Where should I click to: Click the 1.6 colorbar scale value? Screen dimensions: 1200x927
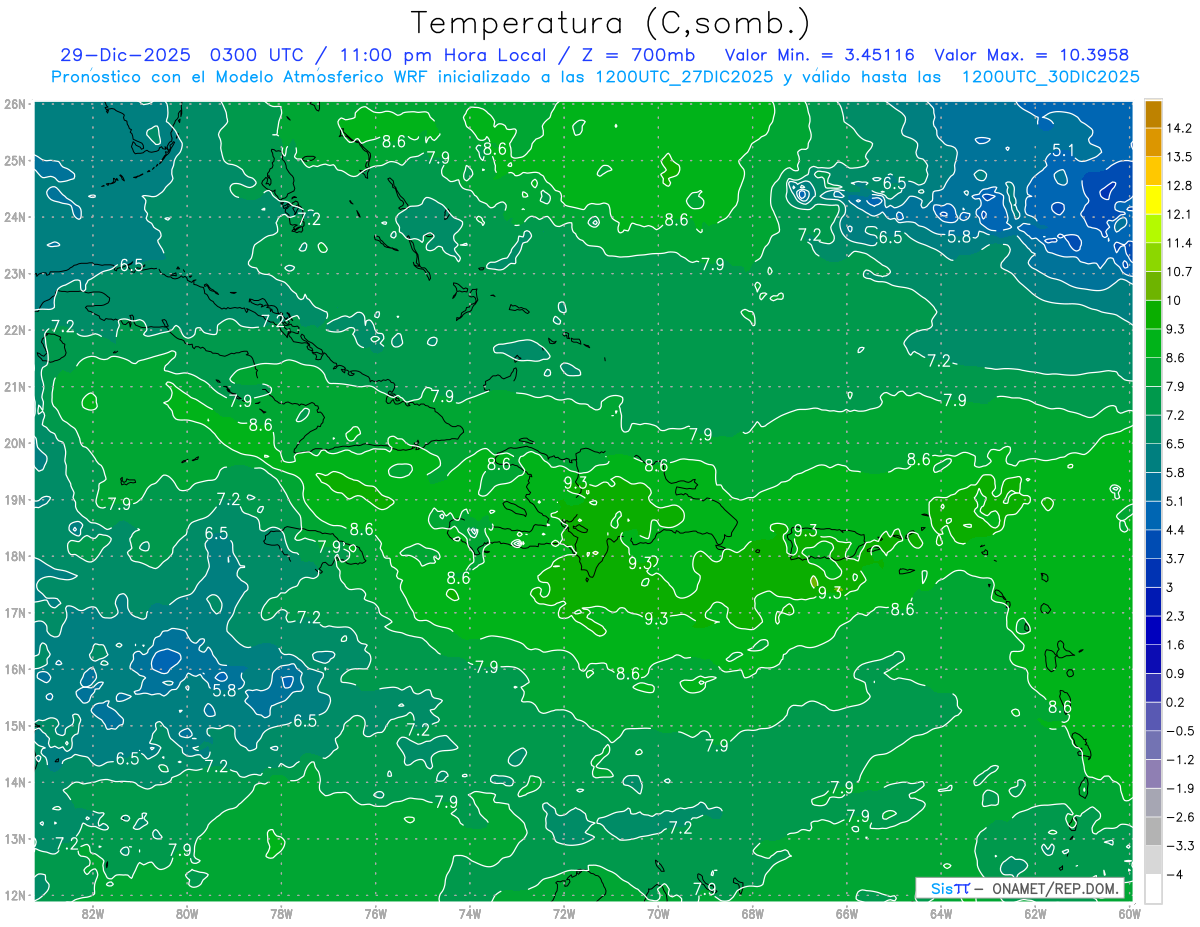tap(1175, 645)
